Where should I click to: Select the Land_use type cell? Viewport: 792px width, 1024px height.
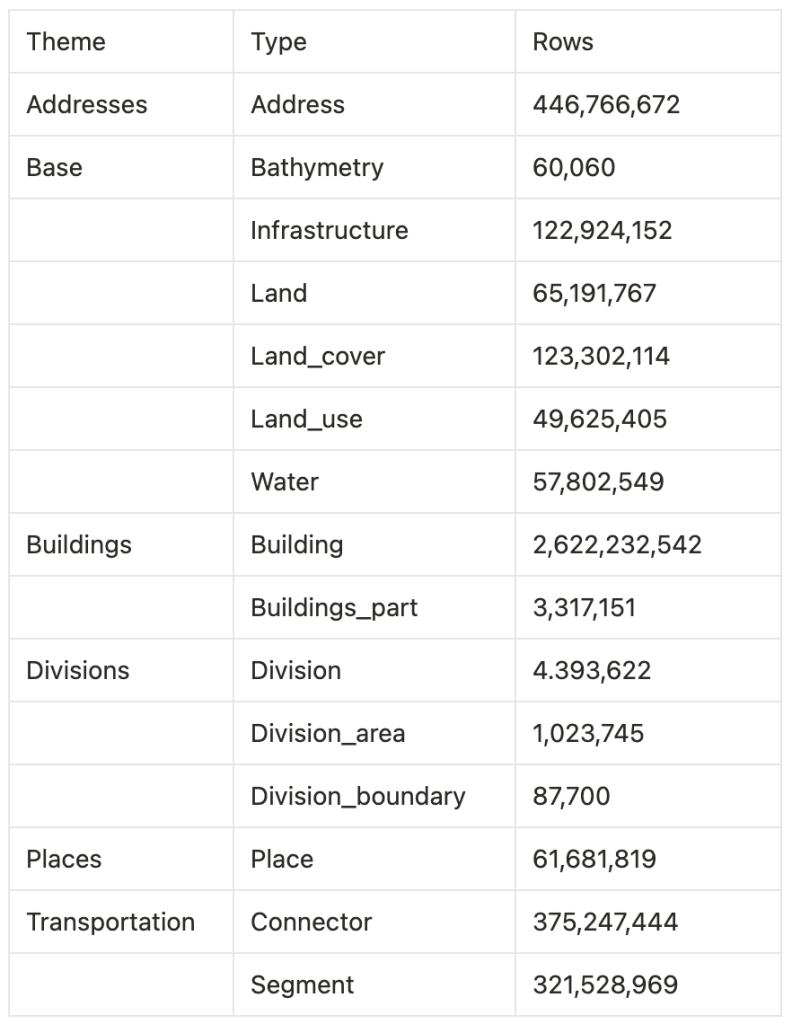pos(306,419)
